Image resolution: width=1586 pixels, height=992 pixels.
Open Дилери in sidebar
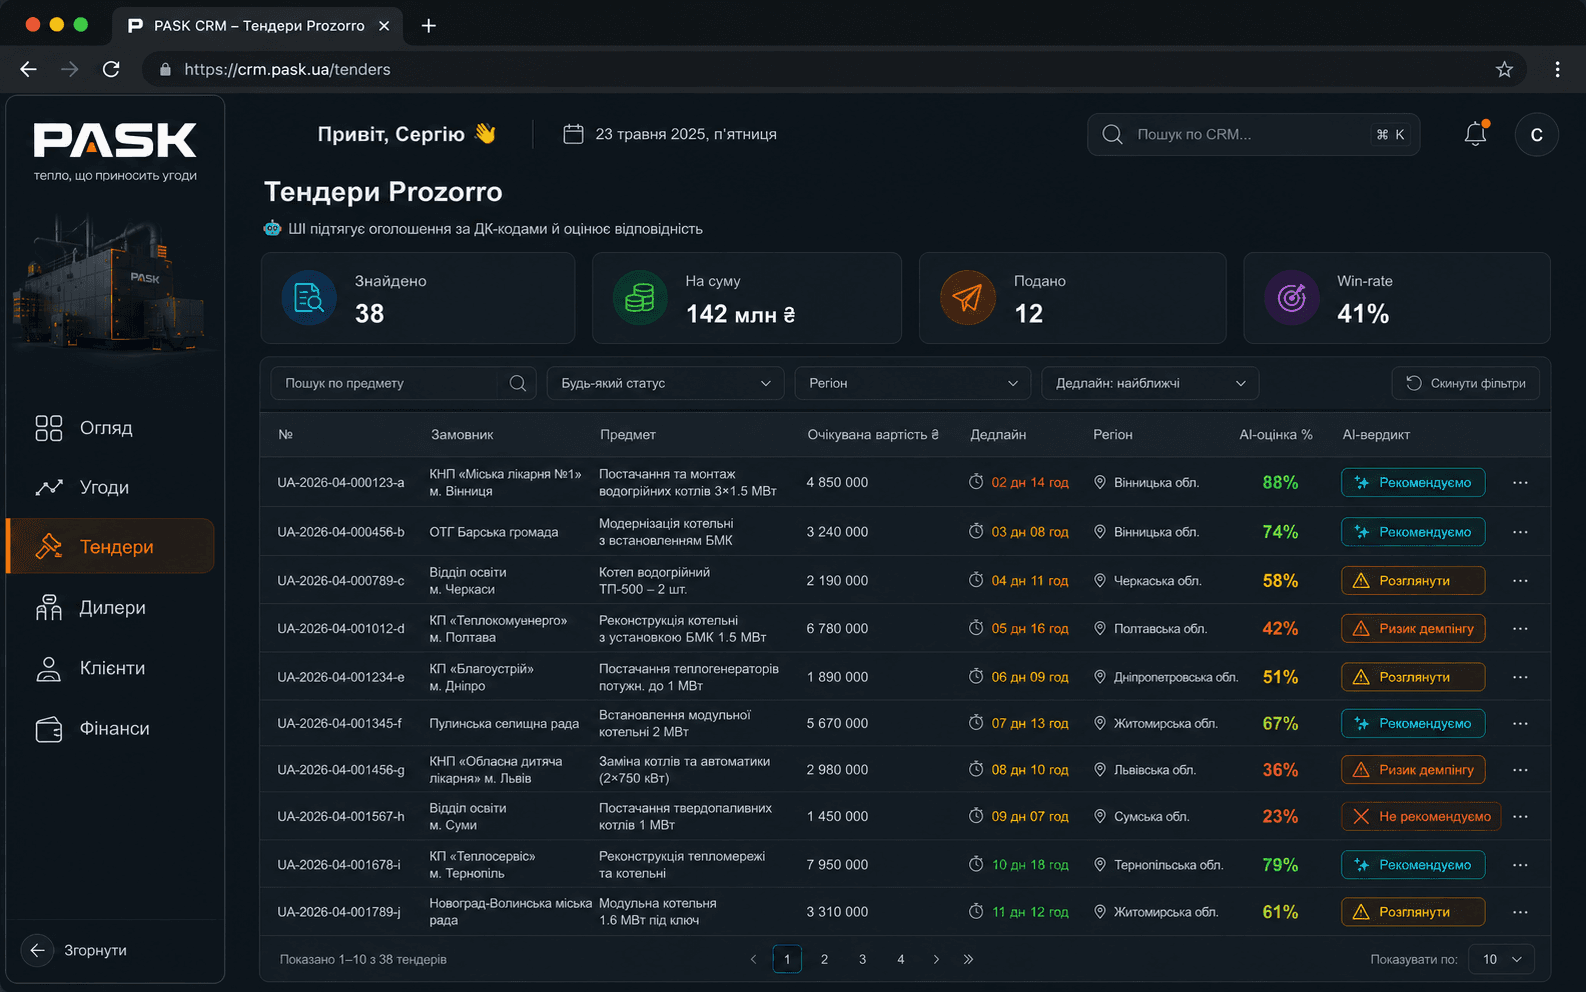click(x=110, y=607)
